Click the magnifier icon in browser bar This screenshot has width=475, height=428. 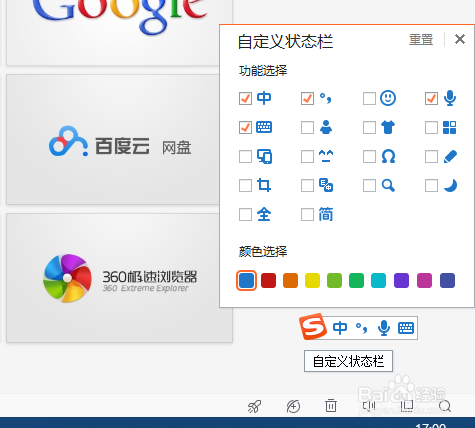point(445,406)
